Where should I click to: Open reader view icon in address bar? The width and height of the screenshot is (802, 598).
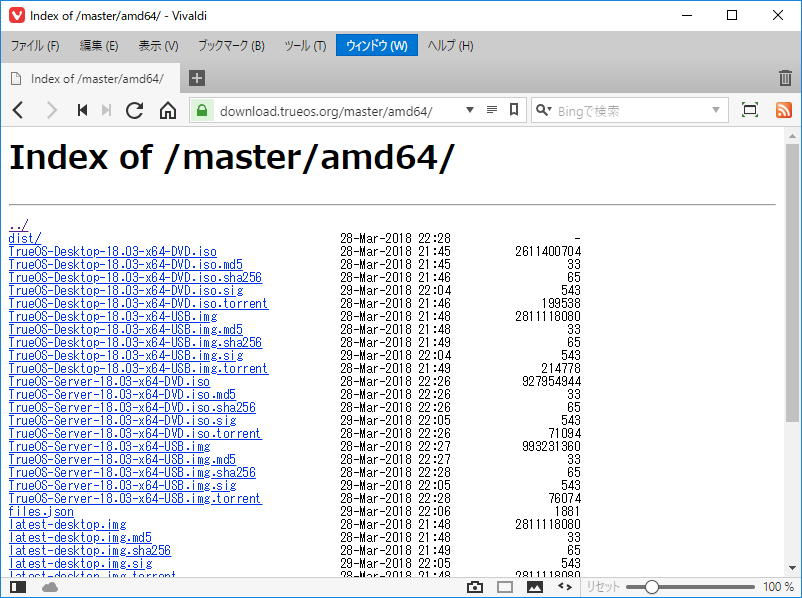pos(492,109)
